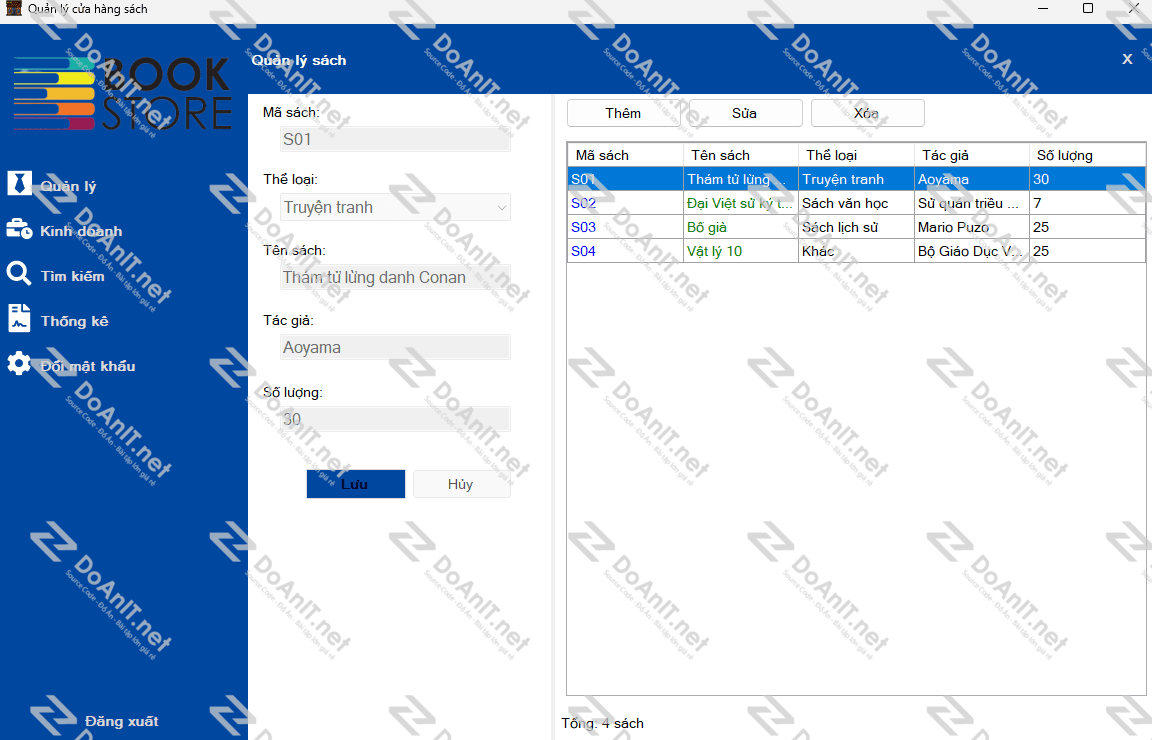1152x740 pixels.
Task: Click the Aoyama cell in the table
Action: point(971,179)
